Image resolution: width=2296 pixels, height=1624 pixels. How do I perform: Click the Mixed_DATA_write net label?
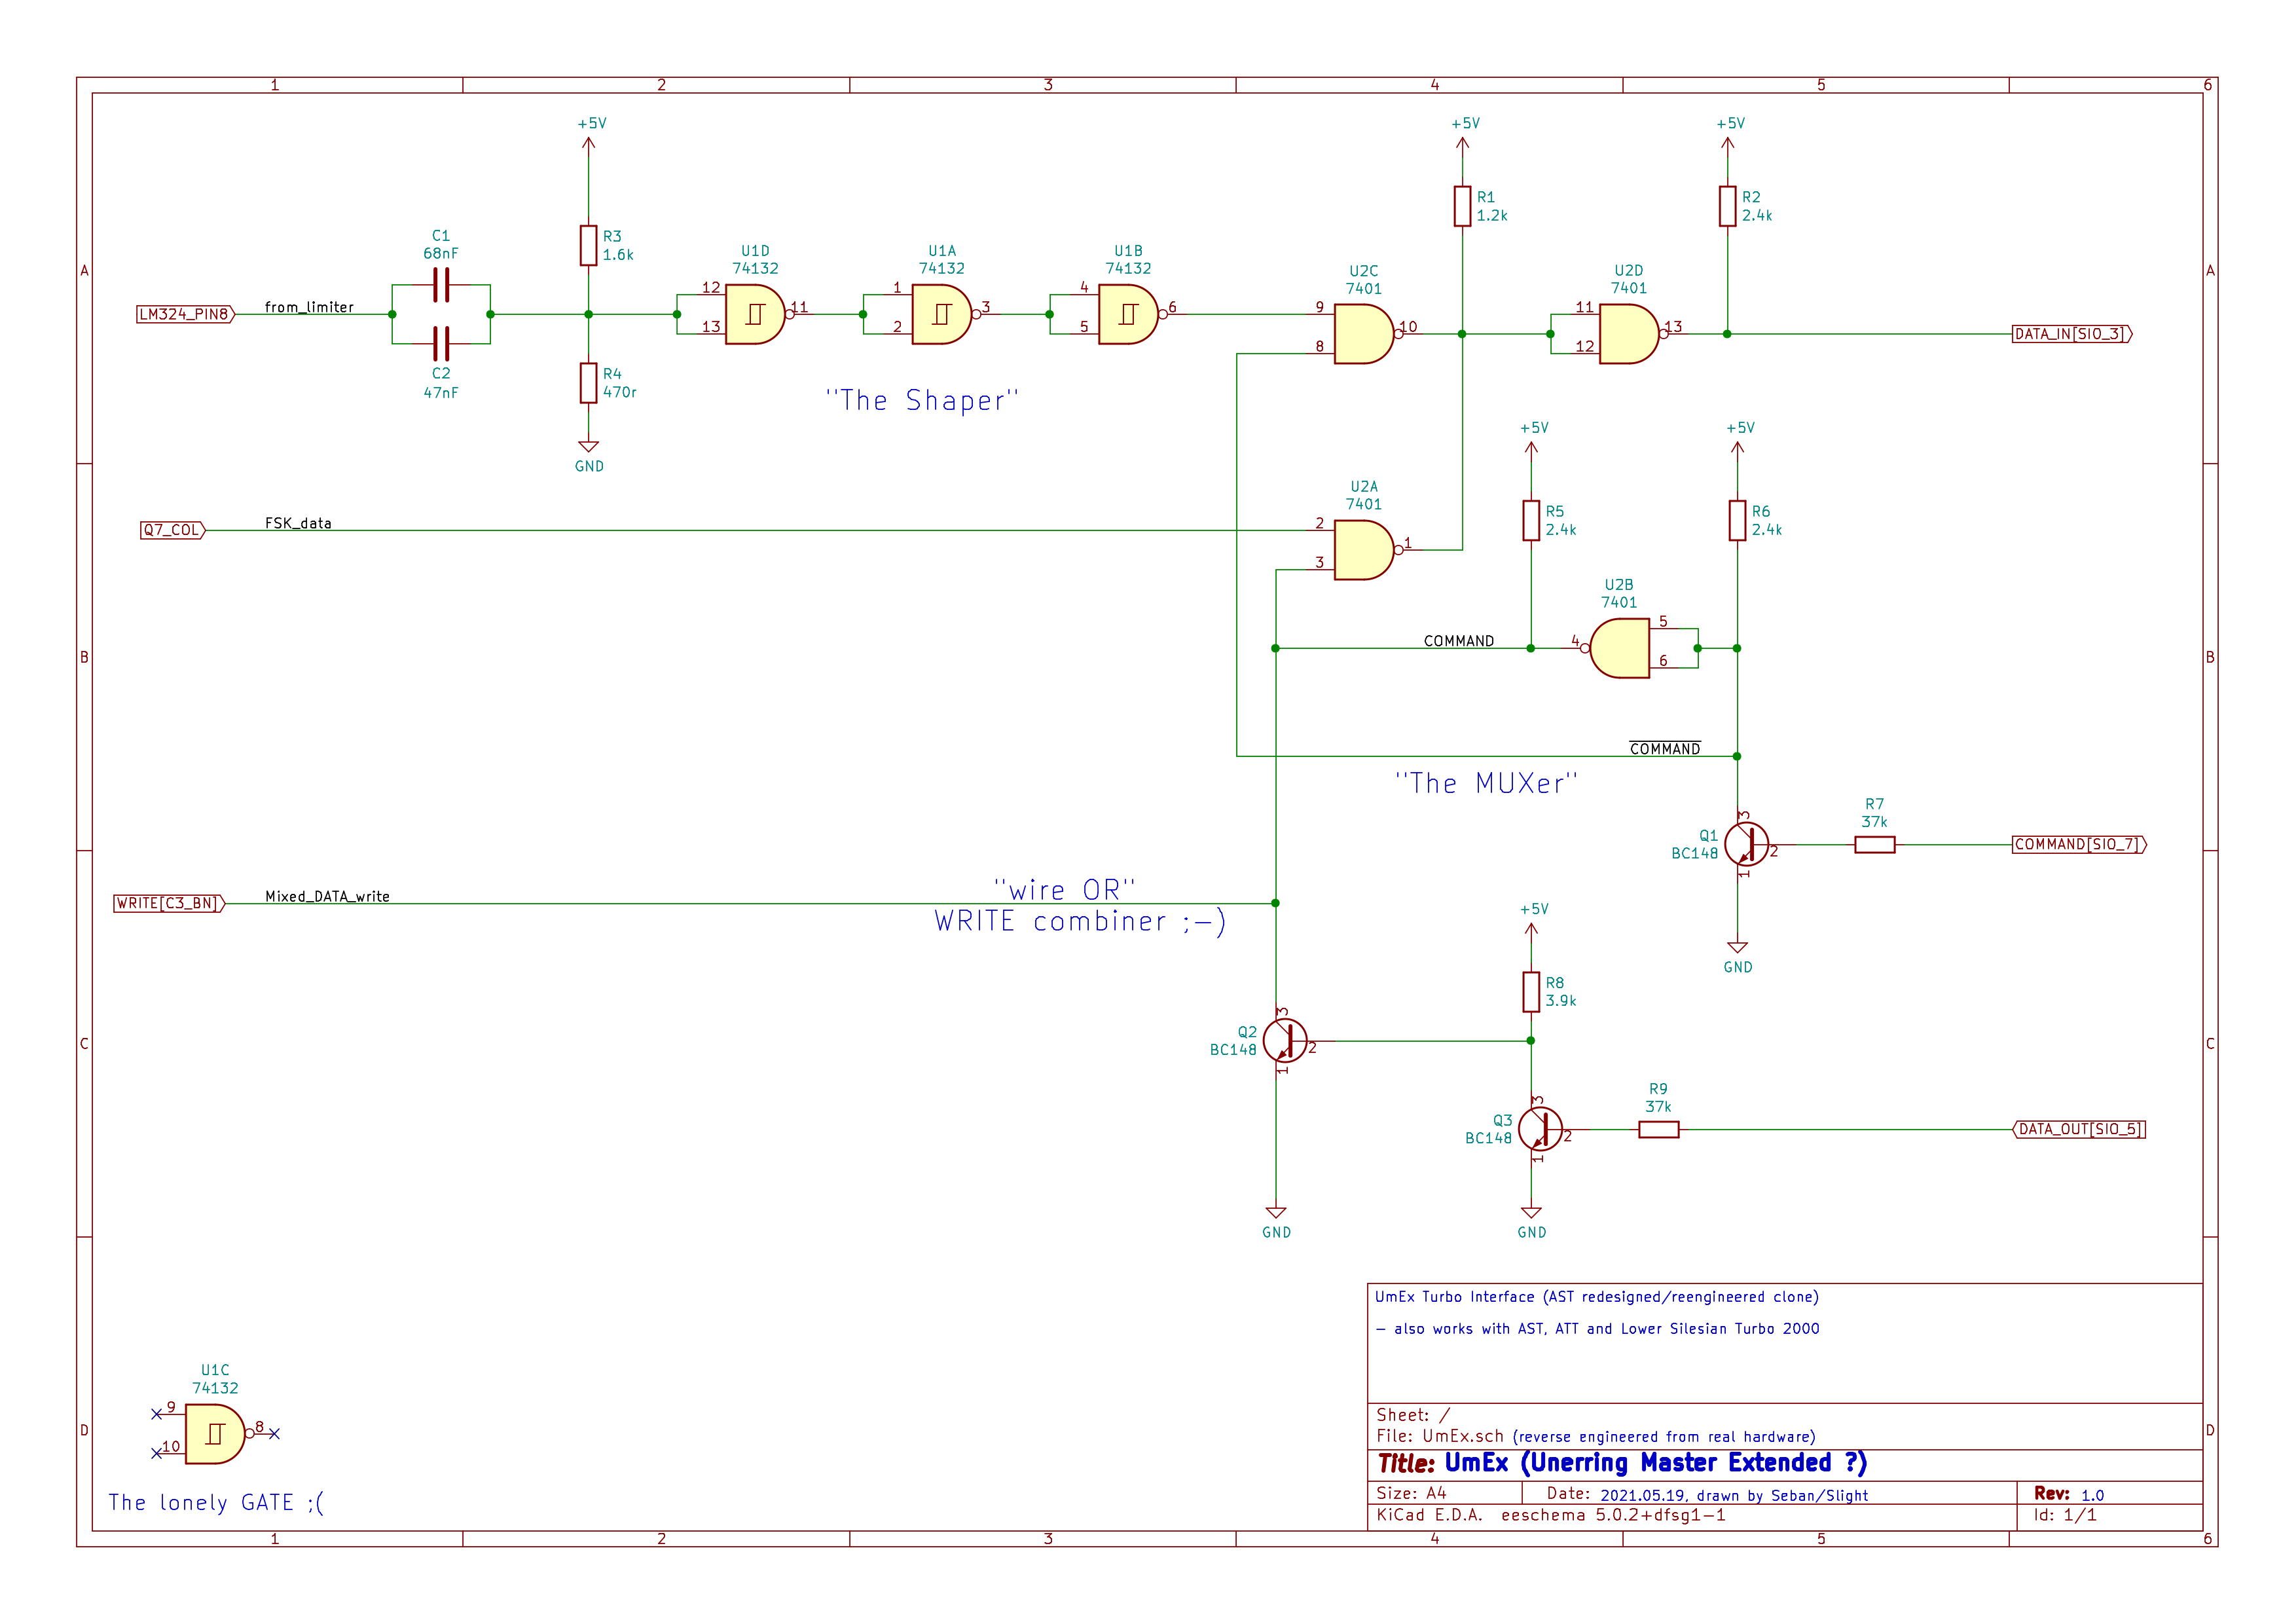(327, 896)
